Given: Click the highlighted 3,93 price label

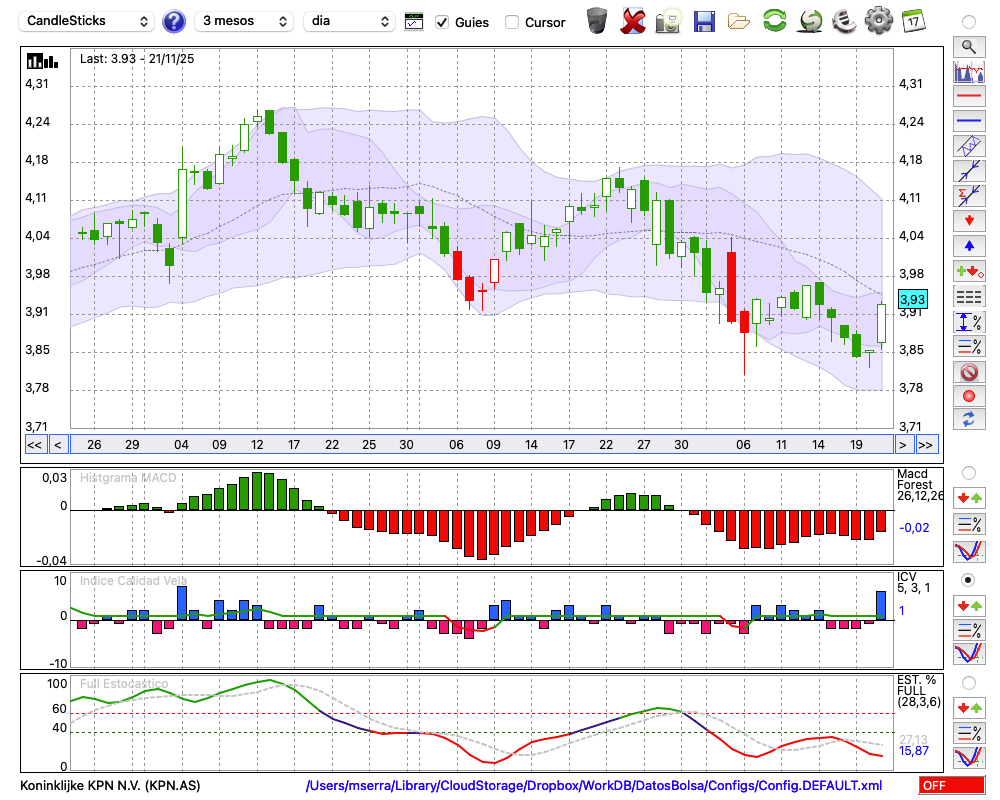Looking at the screenshot, I should tap(913, 299).
